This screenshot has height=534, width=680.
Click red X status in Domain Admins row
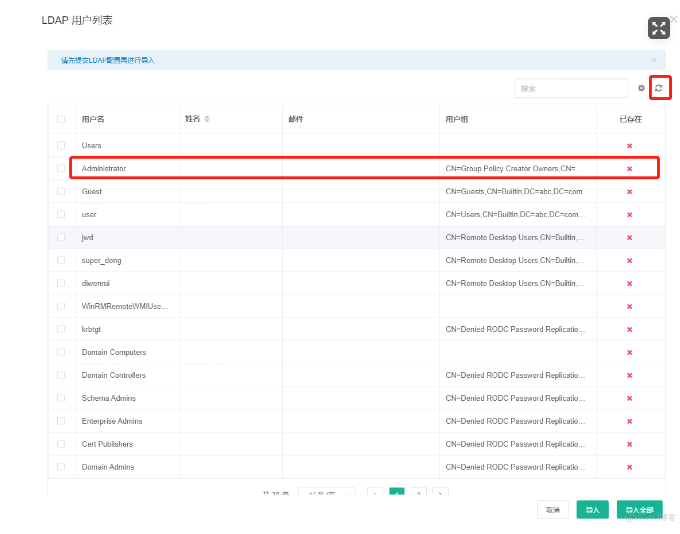[x=629, y=467]
